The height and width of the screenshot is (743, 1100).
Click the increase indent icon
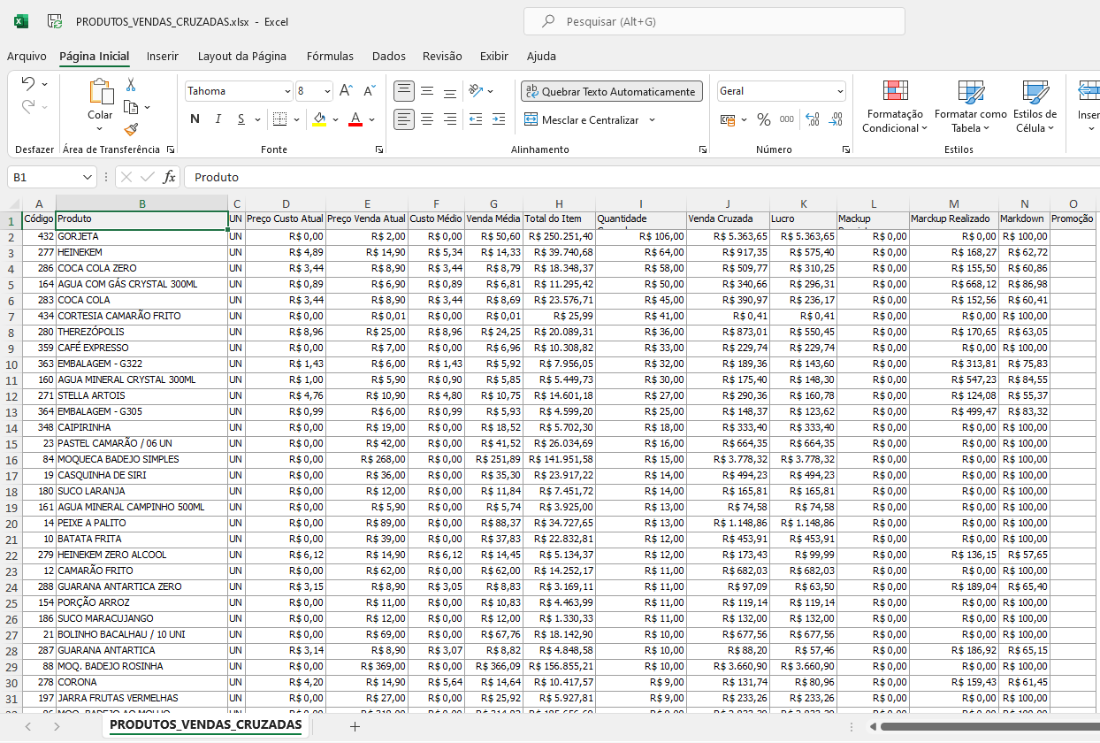pyautogui.click(x=496, y=120)
